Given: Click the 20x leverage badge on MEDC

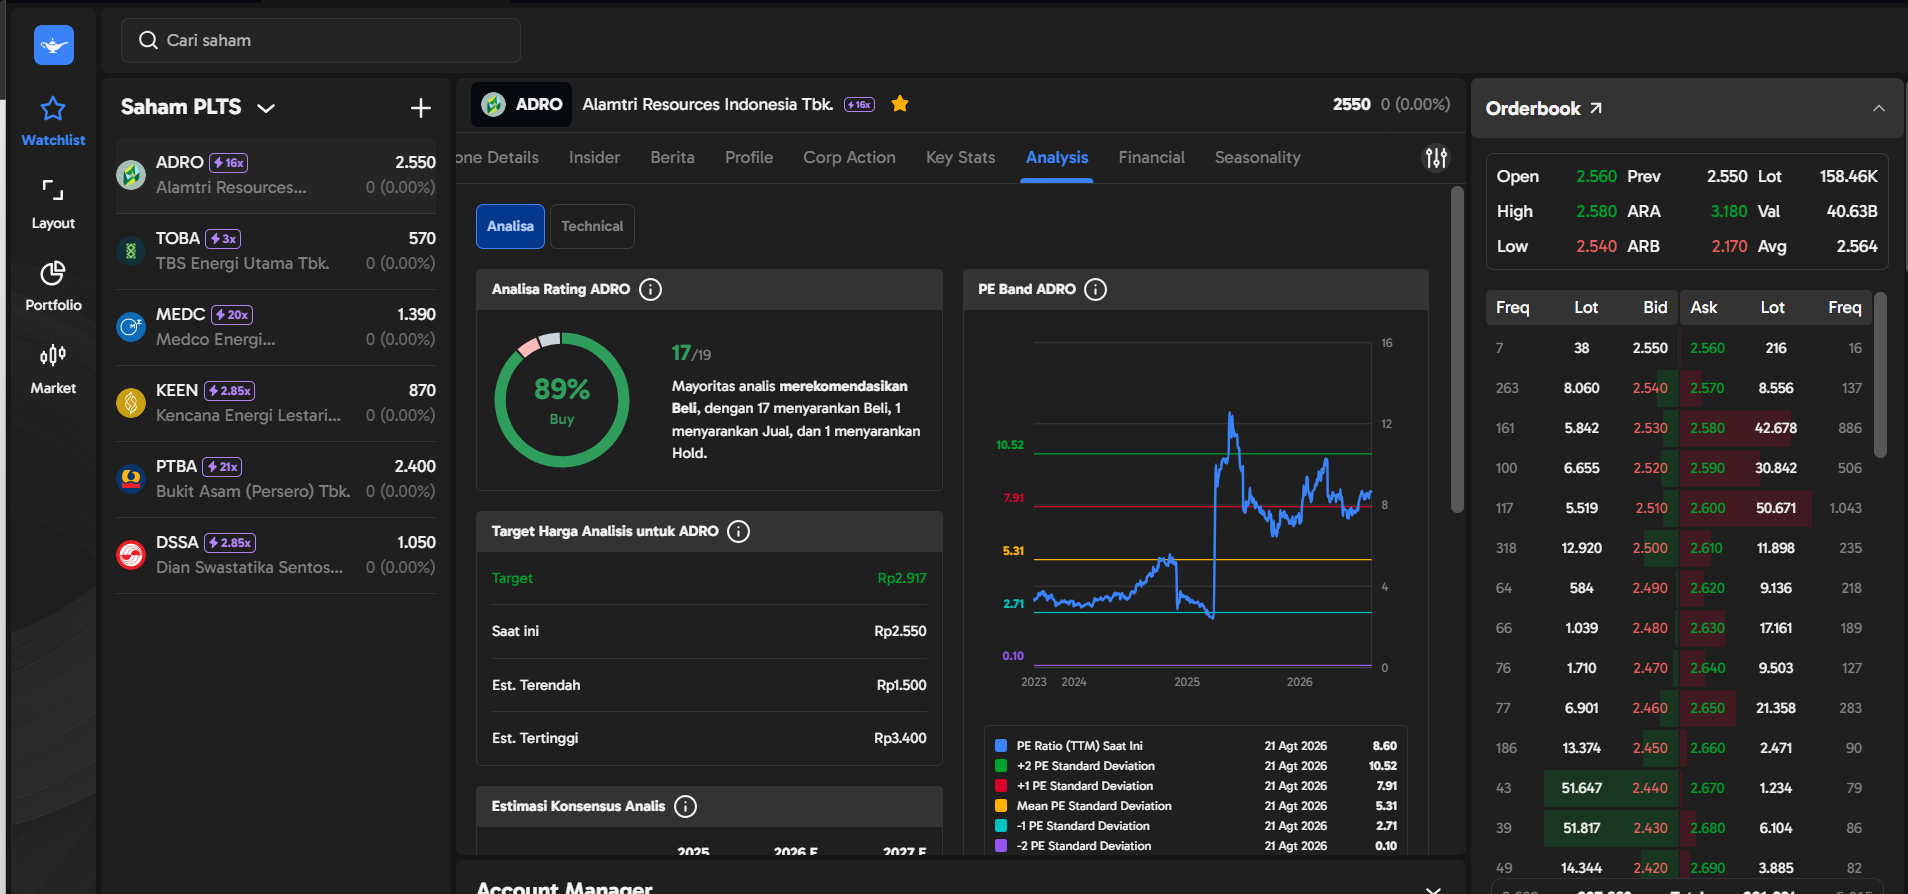Looking at the screenshot, I should point(232,315).
